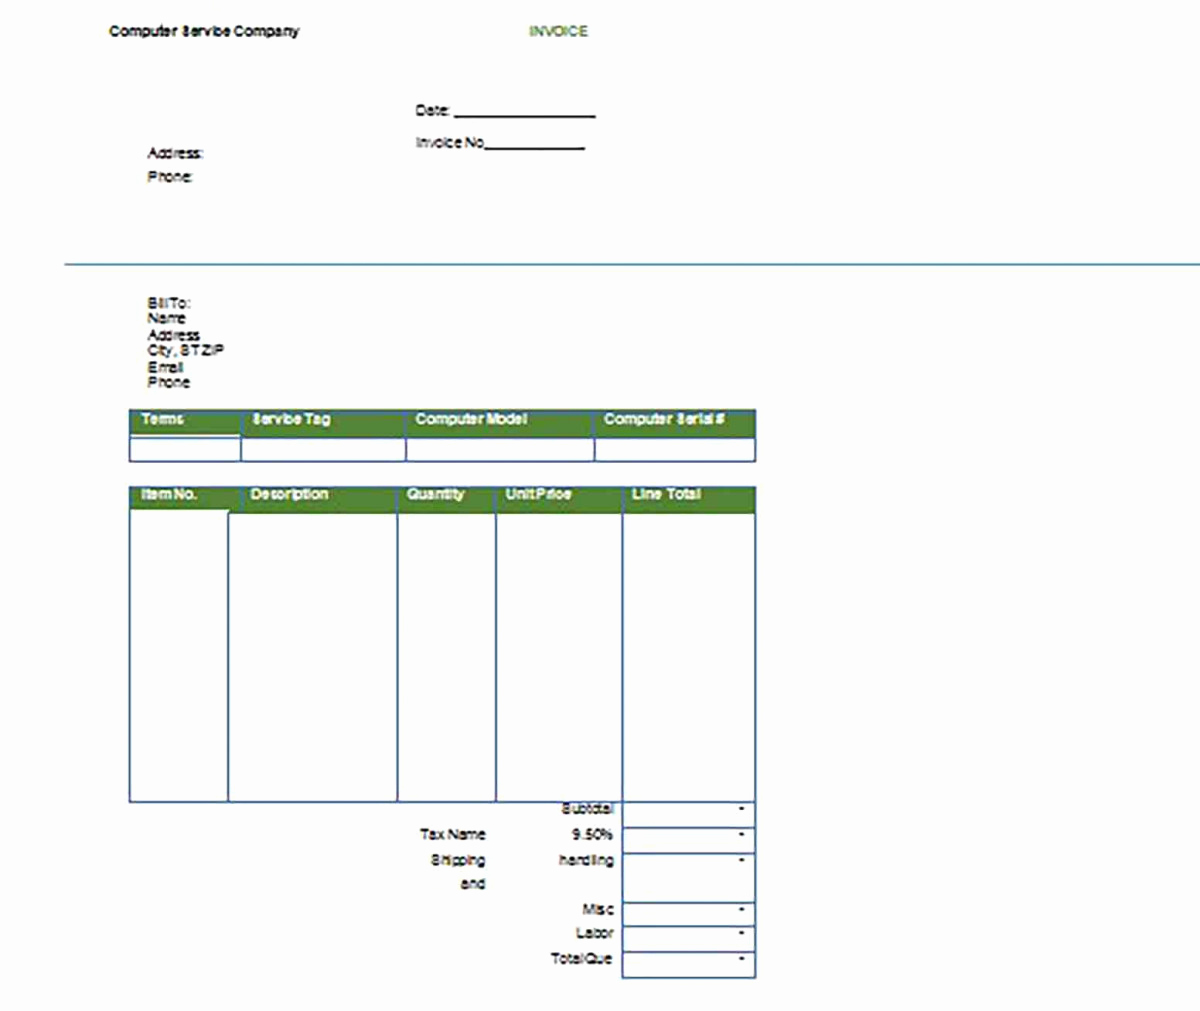Select the Quantity column header

tap(446, 498)
